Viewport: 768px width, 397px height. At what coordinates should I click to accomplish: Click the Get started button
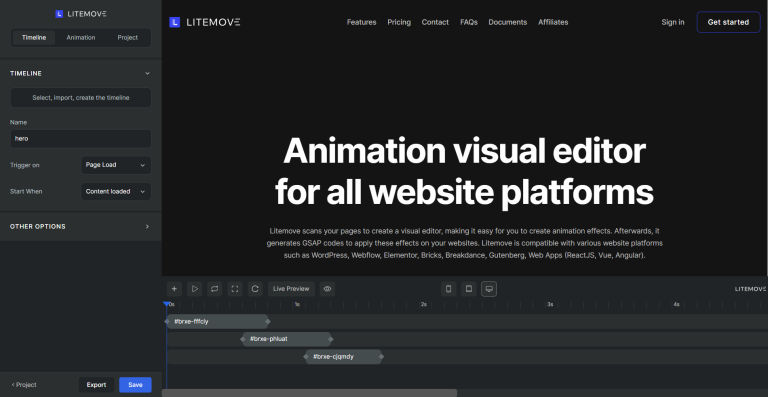click(728, 22)
